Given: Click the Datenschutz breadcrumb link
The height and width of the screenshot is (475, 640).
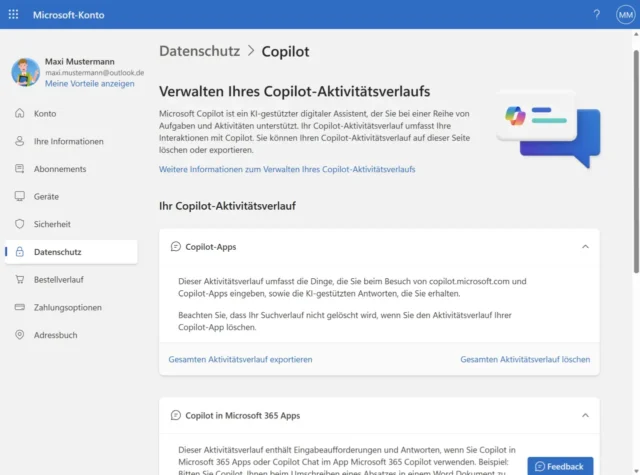Looking at the screenshot, I should click(x=200, y=51).
